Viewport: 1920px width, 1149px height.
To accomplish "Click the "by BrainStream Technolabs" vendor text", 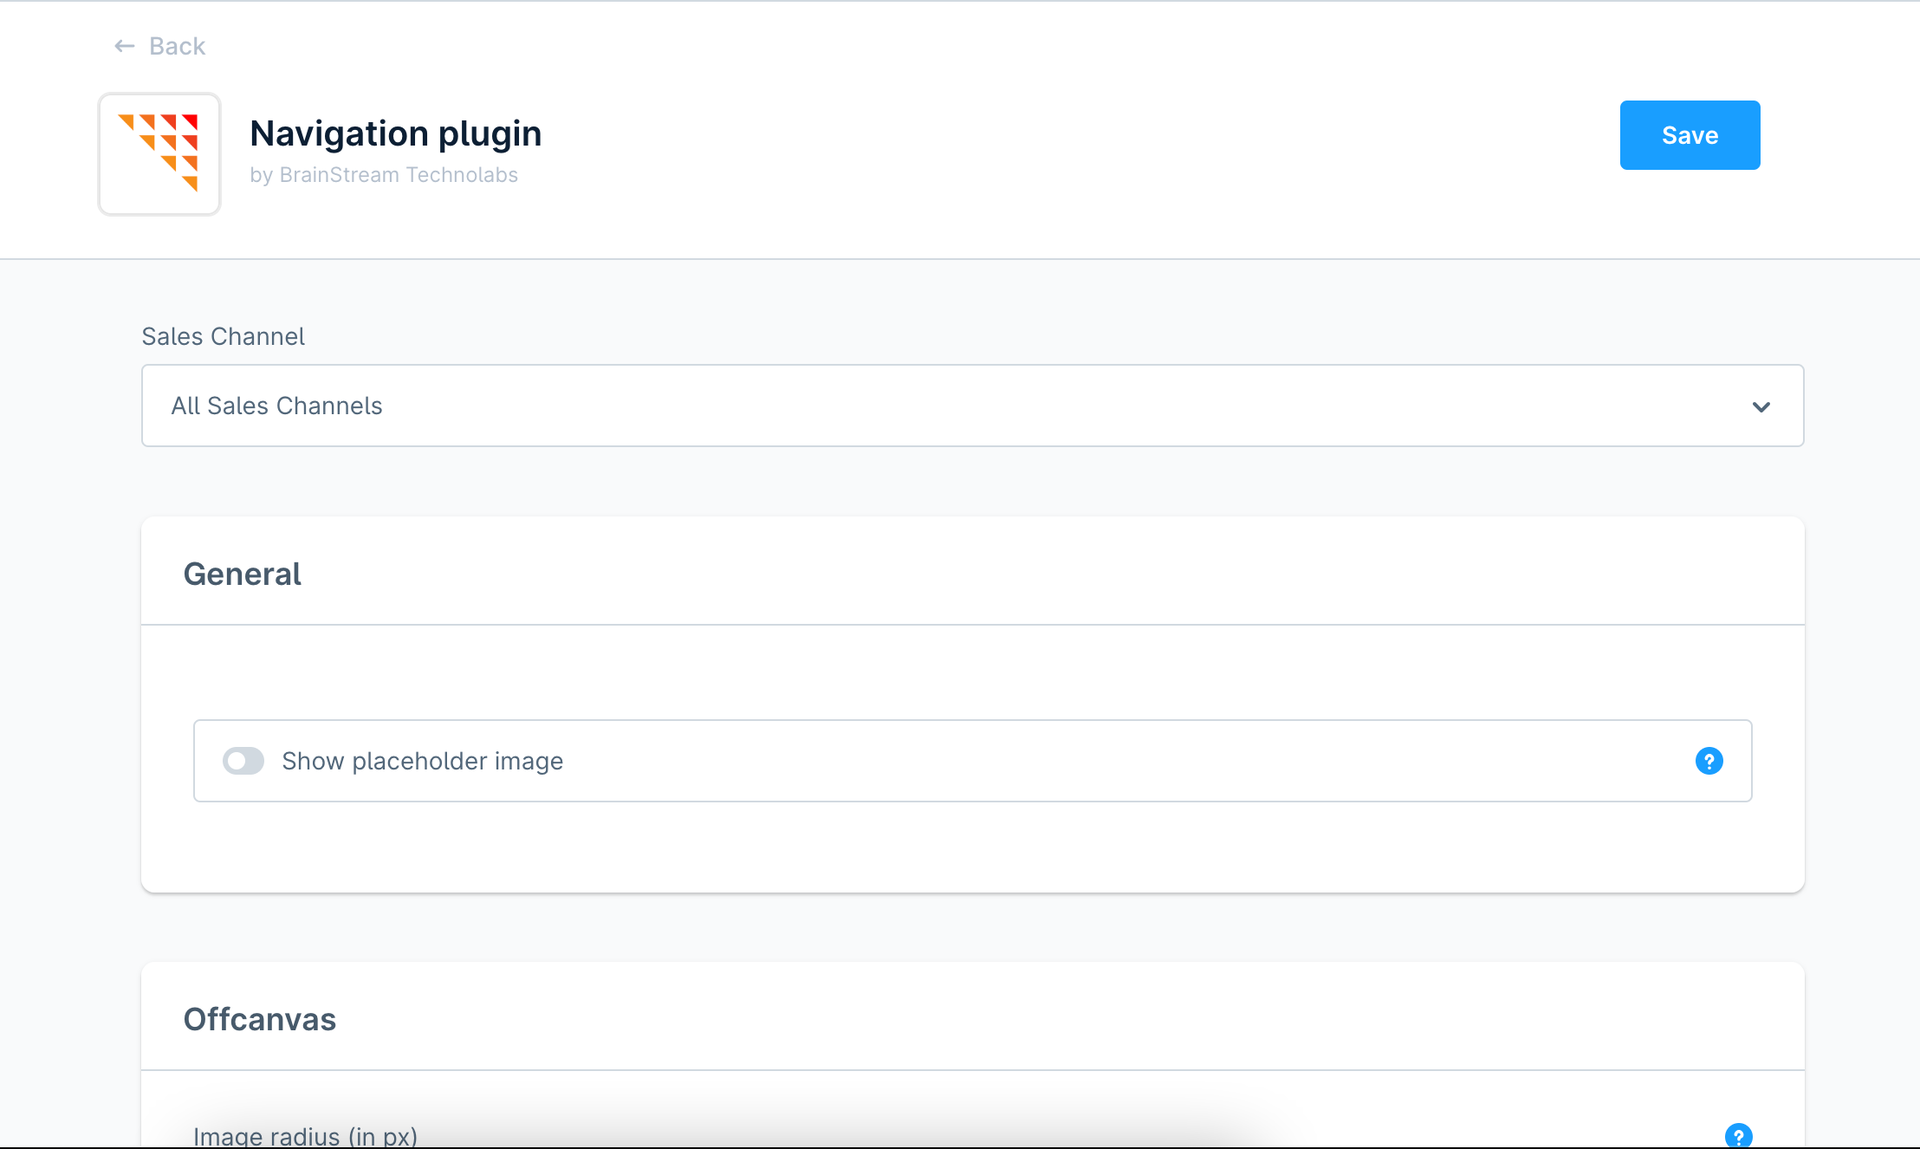I will pos(384,175).
